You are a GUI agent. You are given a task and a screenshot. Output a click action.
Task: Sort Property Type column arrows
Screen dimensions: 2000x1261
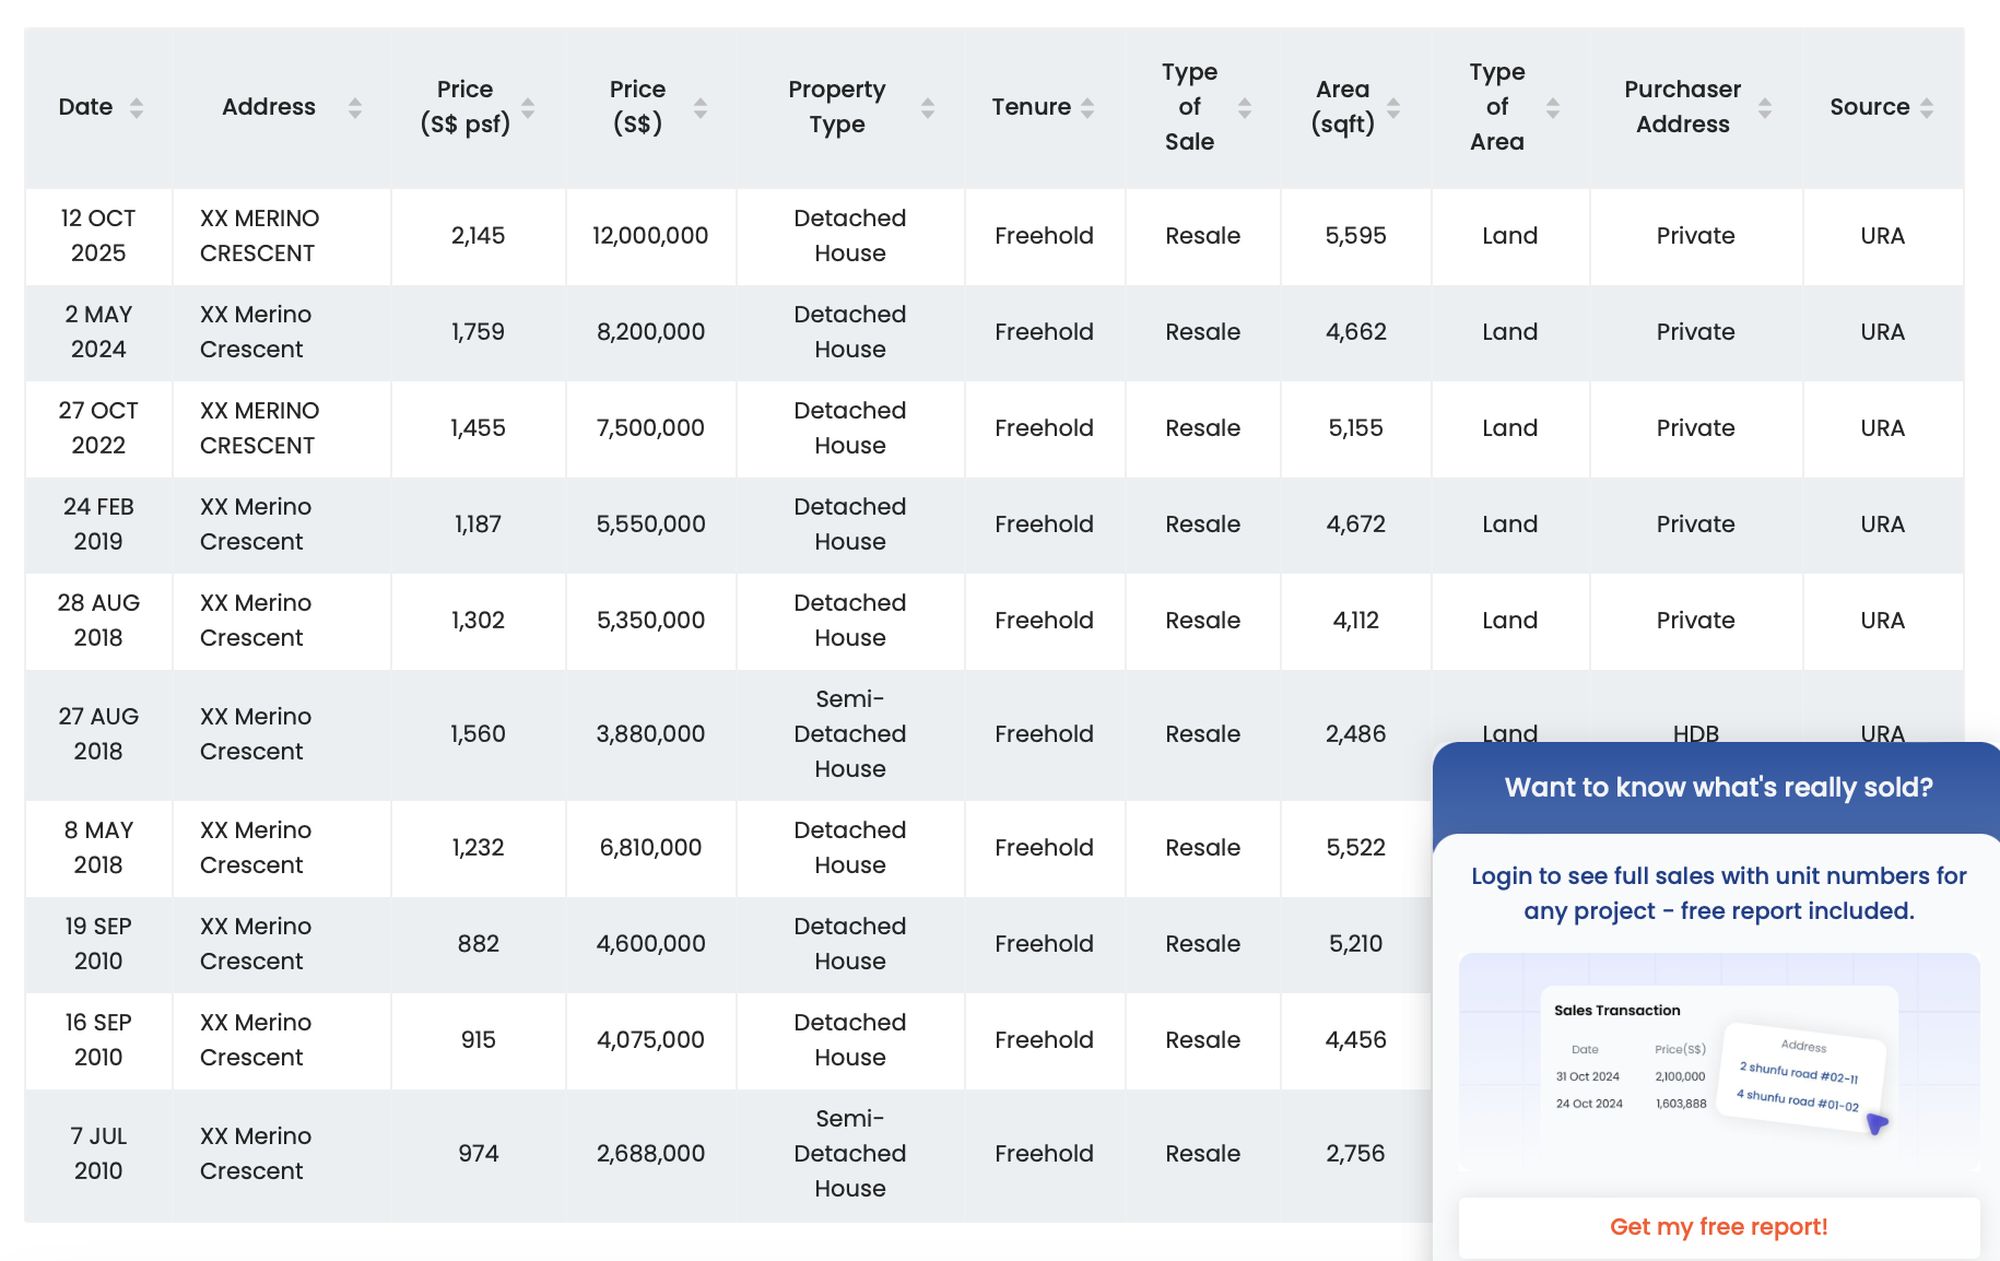(x=927, y=108)
